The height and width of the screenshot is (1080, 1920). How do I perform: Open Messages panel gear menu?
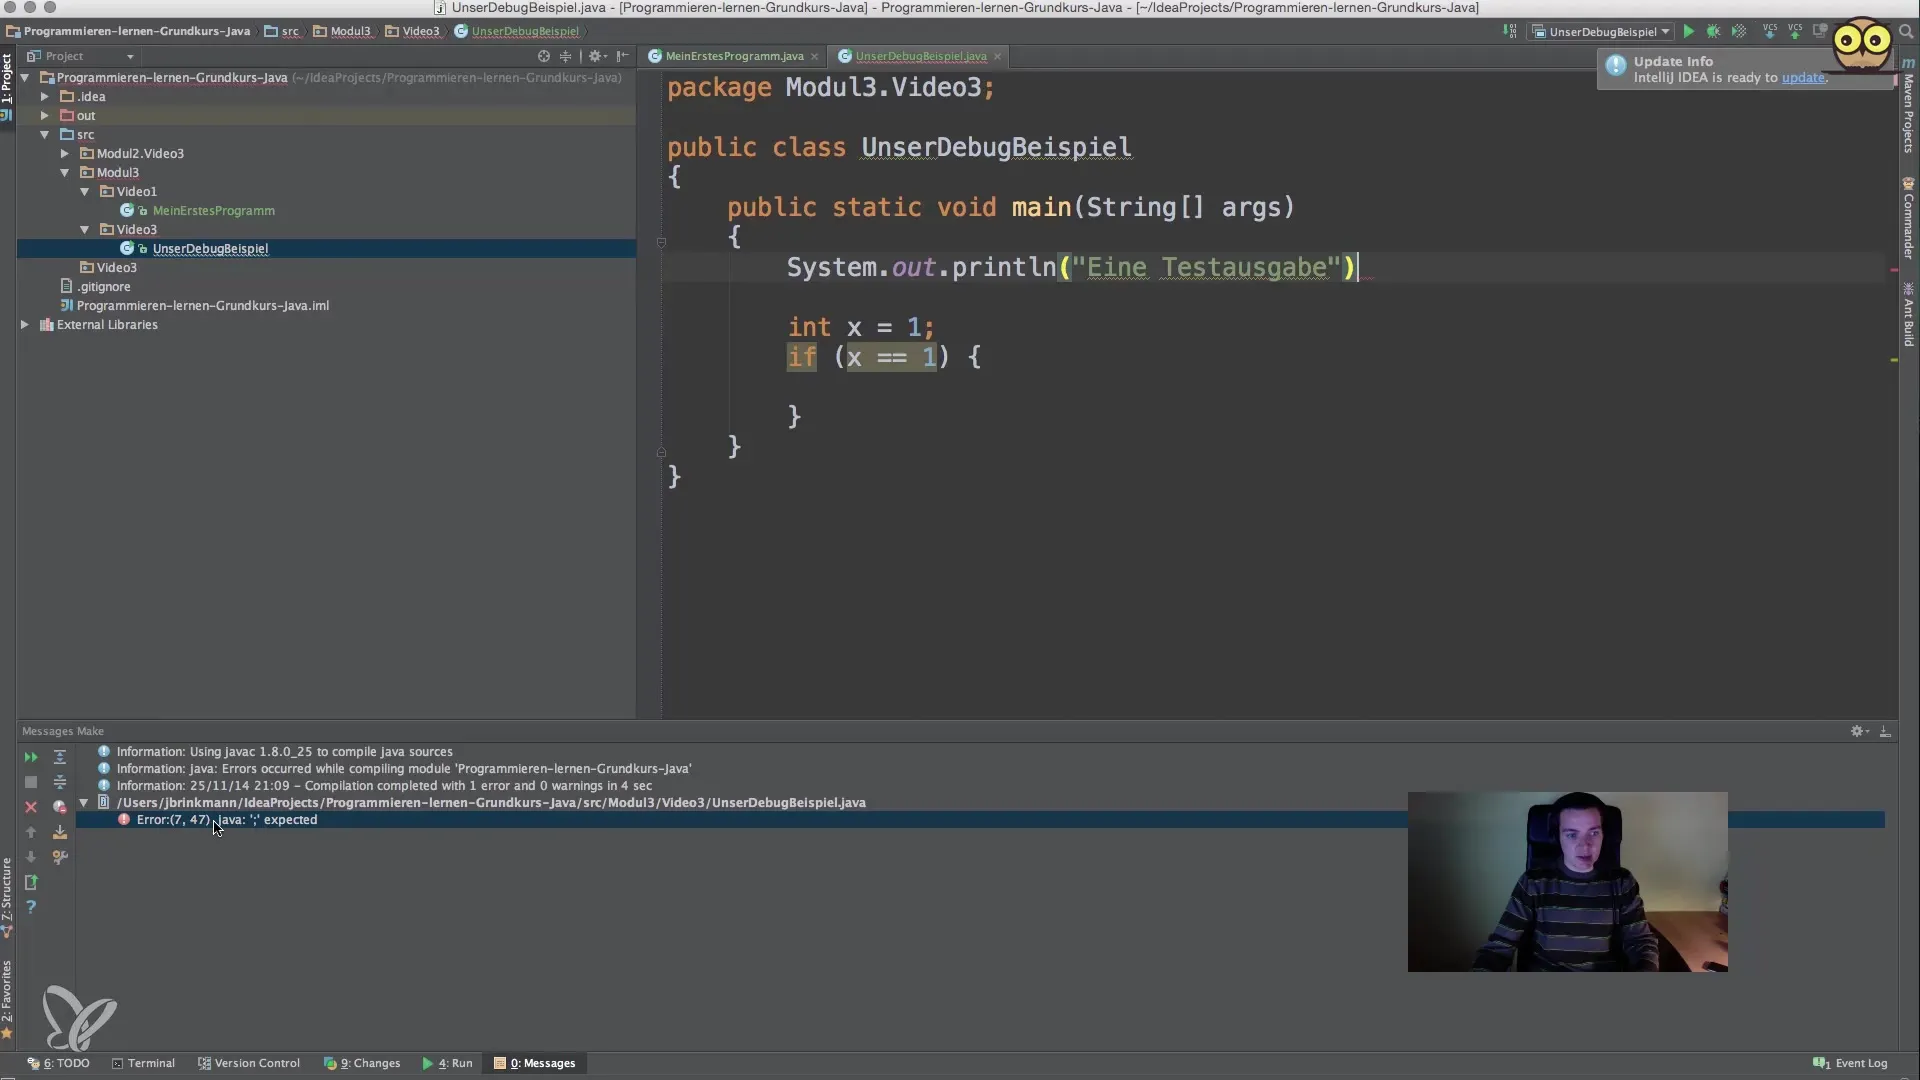coord(1859,731)
